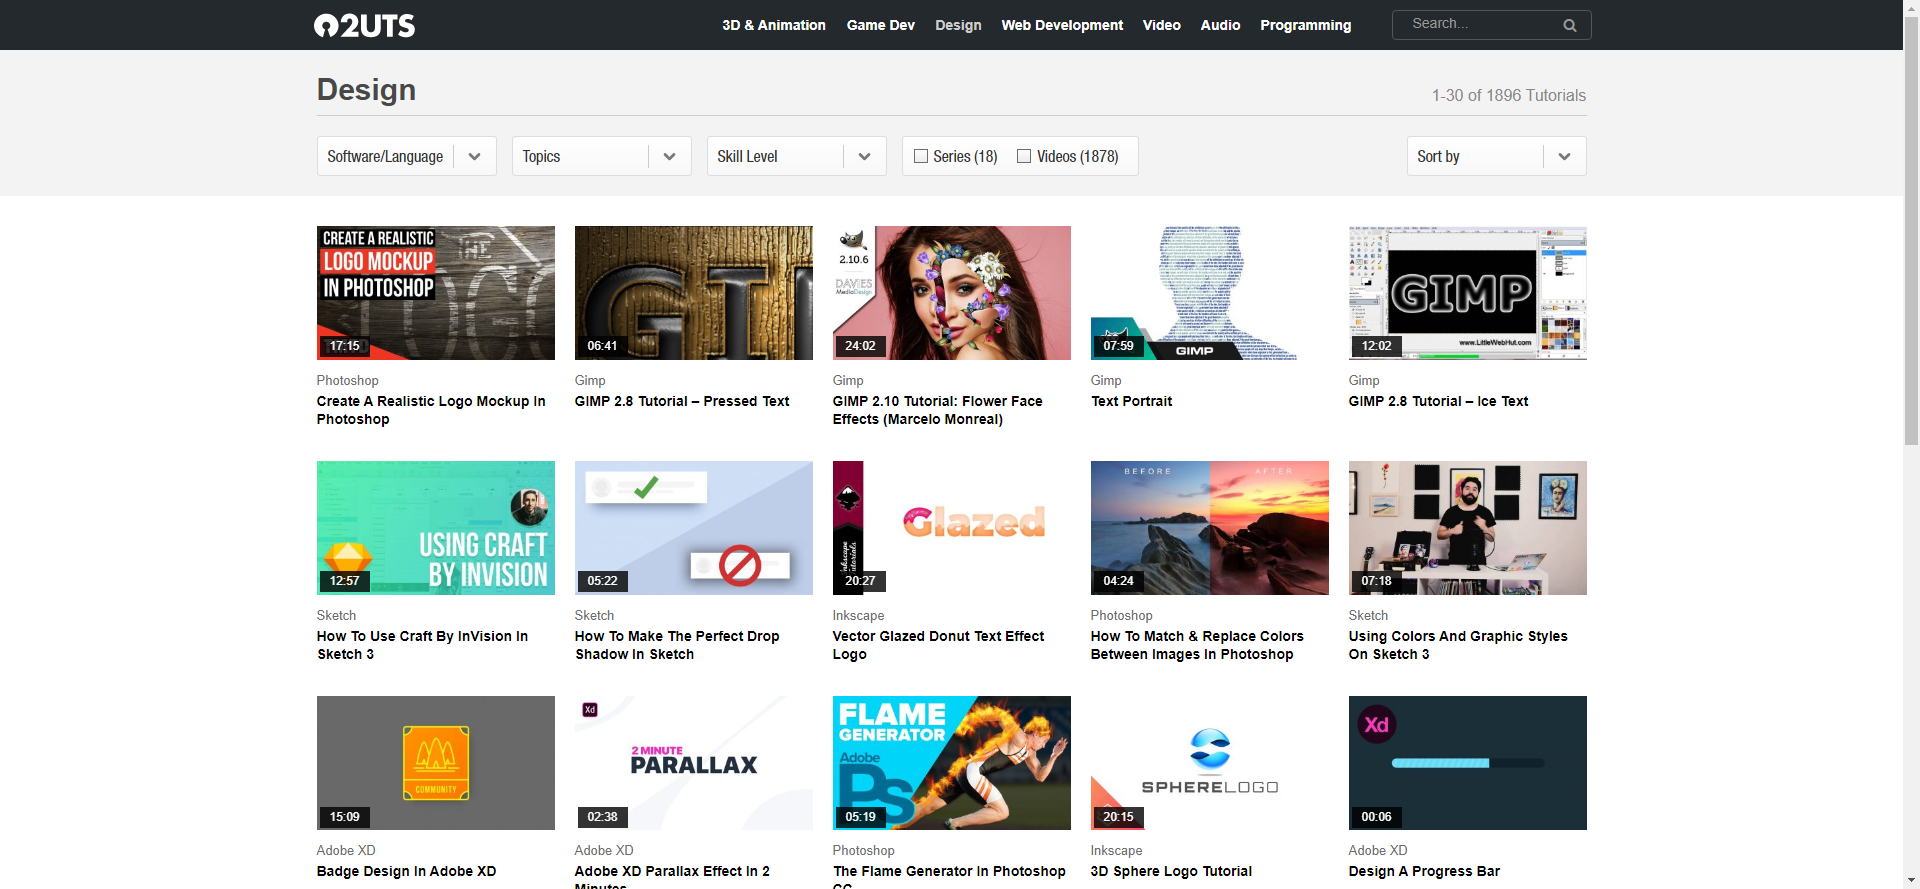The height and width of the screenshot is (889, 1920).
Task: Open the Using Craft by InVision thumbnail
Action: click(x=436, y=528)
